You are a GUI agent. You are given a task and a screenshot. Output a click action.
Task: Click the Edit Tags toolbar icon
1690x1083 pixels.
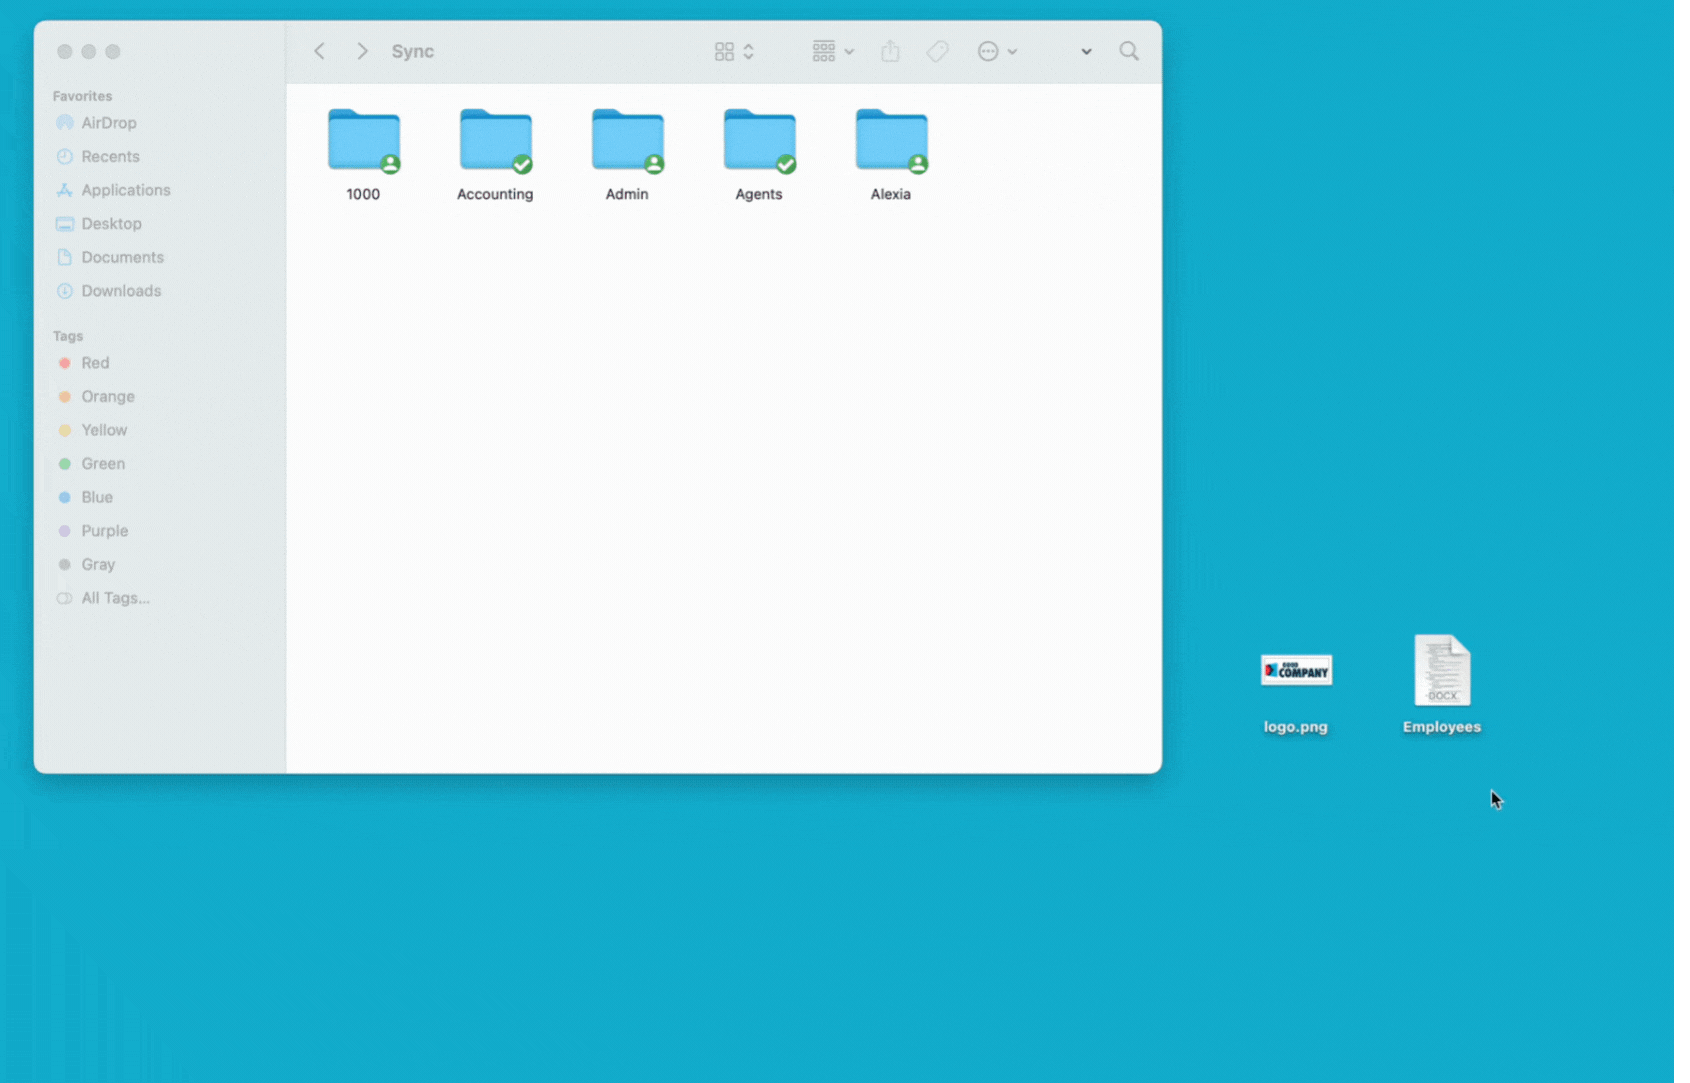tap(937, 51)
